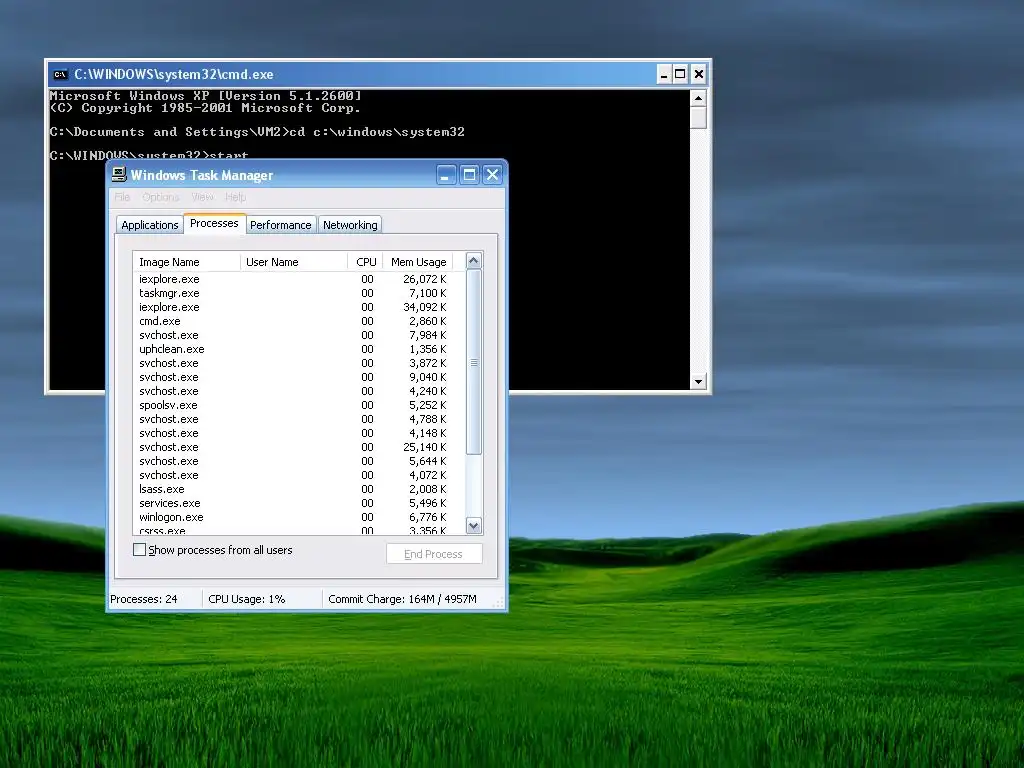Open the Networking tab
Image resolution: width=1024 pixels, height=768 pixels.
point(350,225)
